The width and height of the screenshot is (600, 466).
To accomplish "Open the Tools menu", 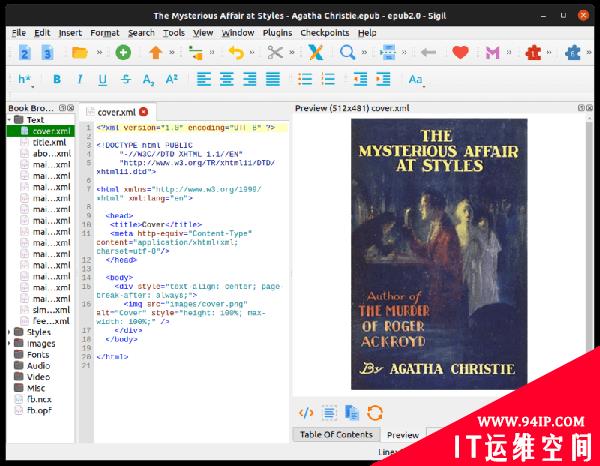I will (x=174, y=33).
